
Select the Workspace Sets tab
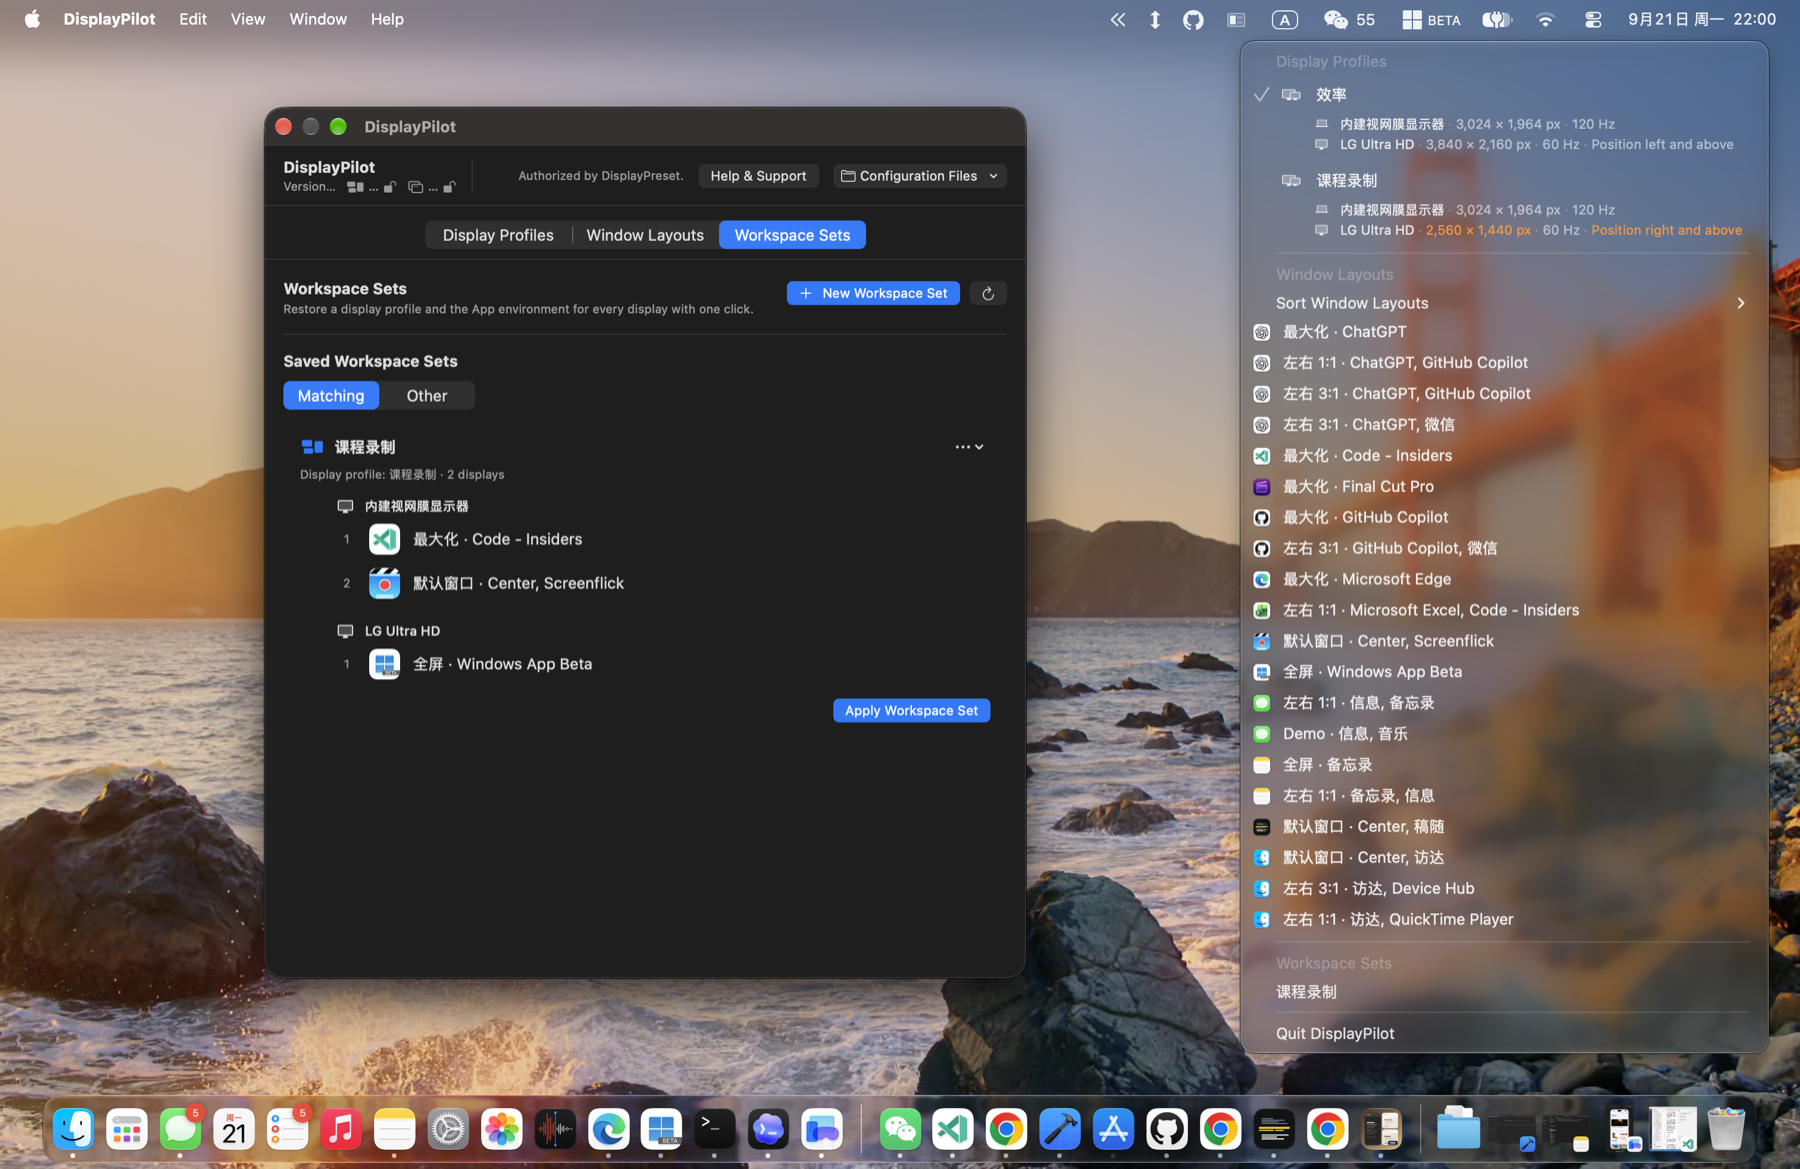click(792, 235)
